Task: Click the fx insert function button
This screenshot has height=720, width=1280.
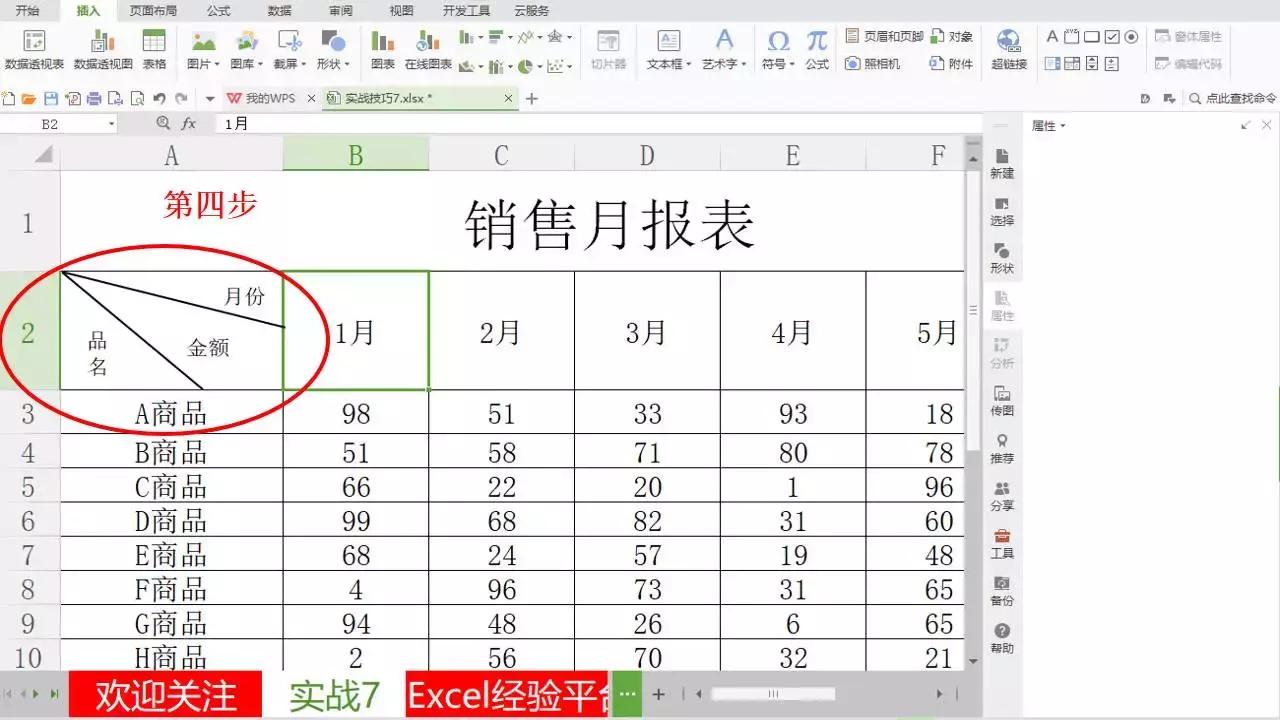Action: click(189, 123)
